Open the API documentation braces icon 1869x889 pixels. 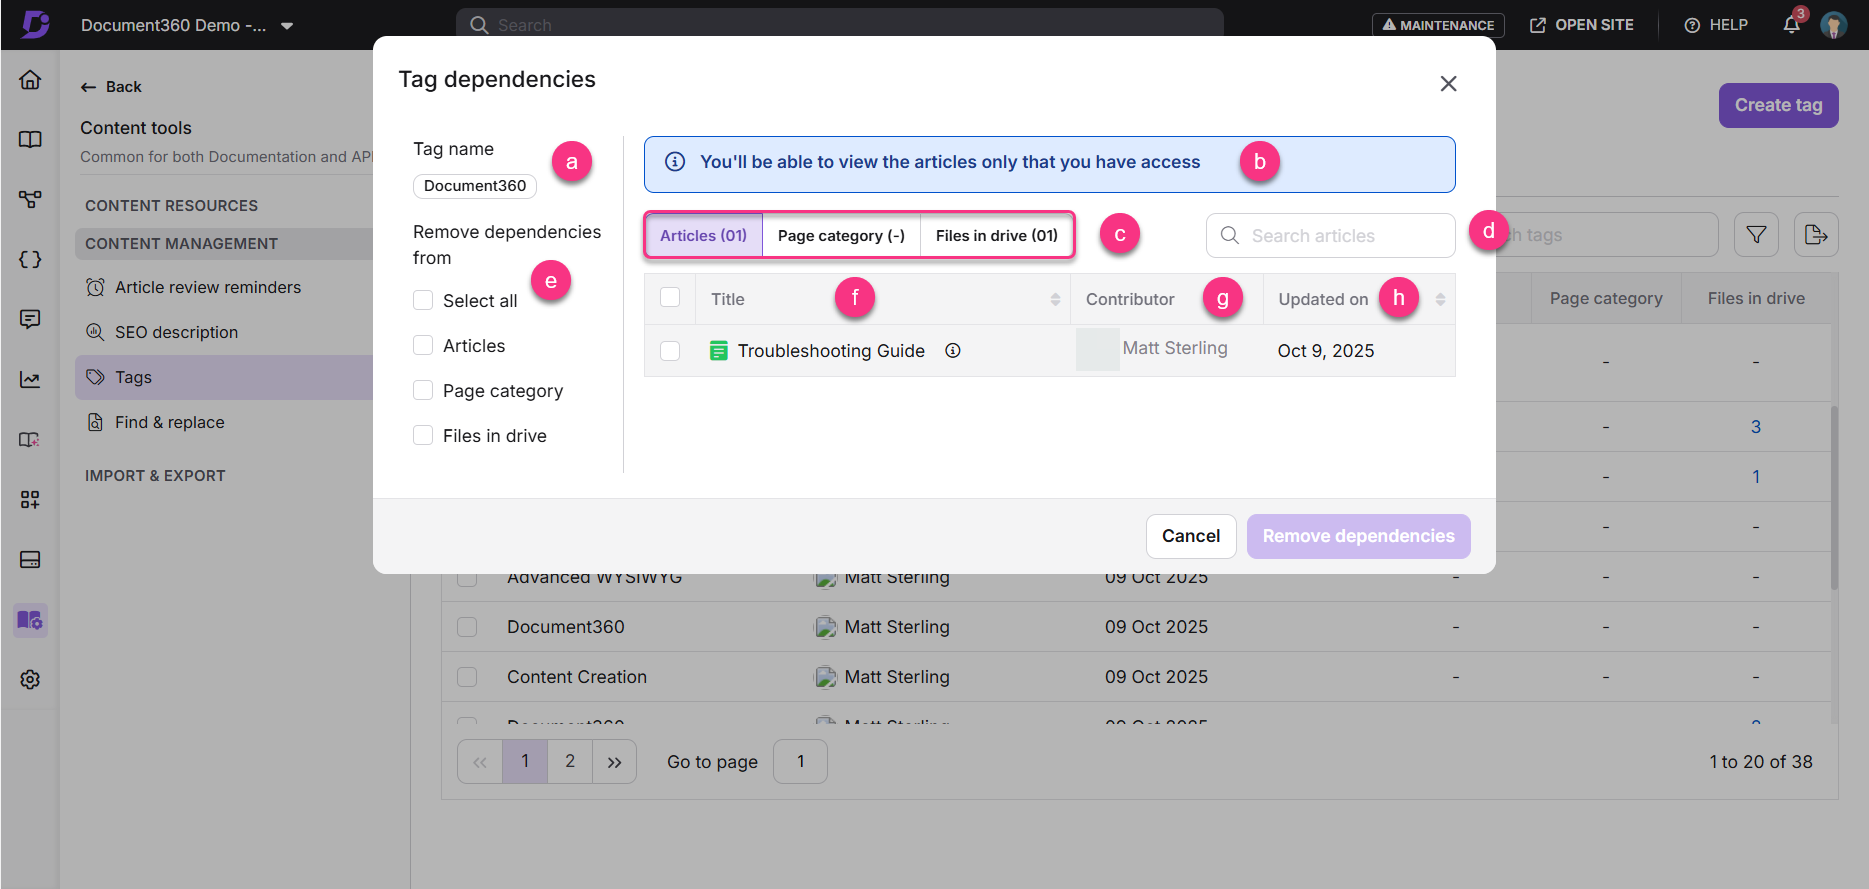point(30,260)
